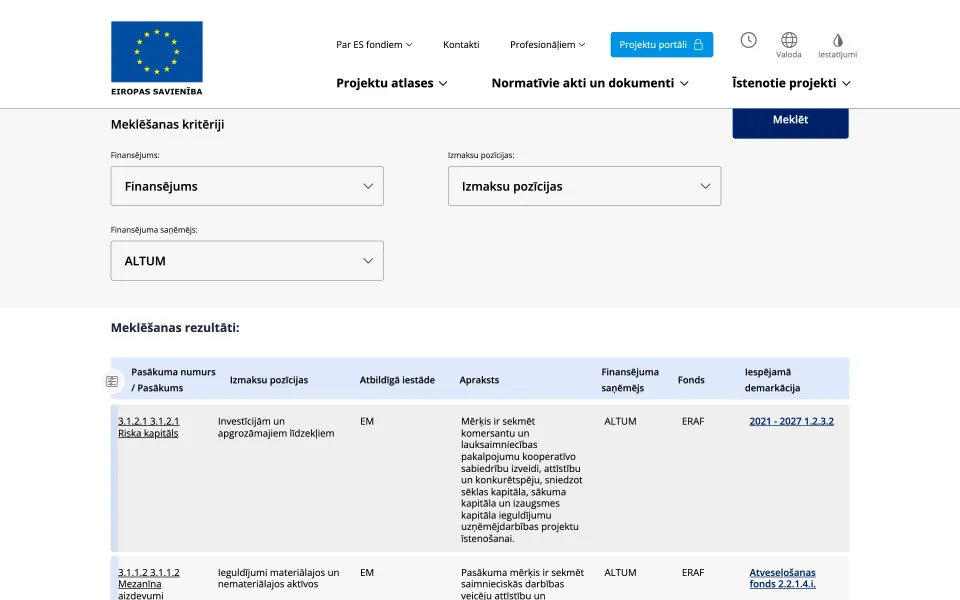Image resolution: width=960 pixels, height=600 pixels.
Task: Click the Meklēšanas rezultāti heading
Action: click(x=175, y=328)
